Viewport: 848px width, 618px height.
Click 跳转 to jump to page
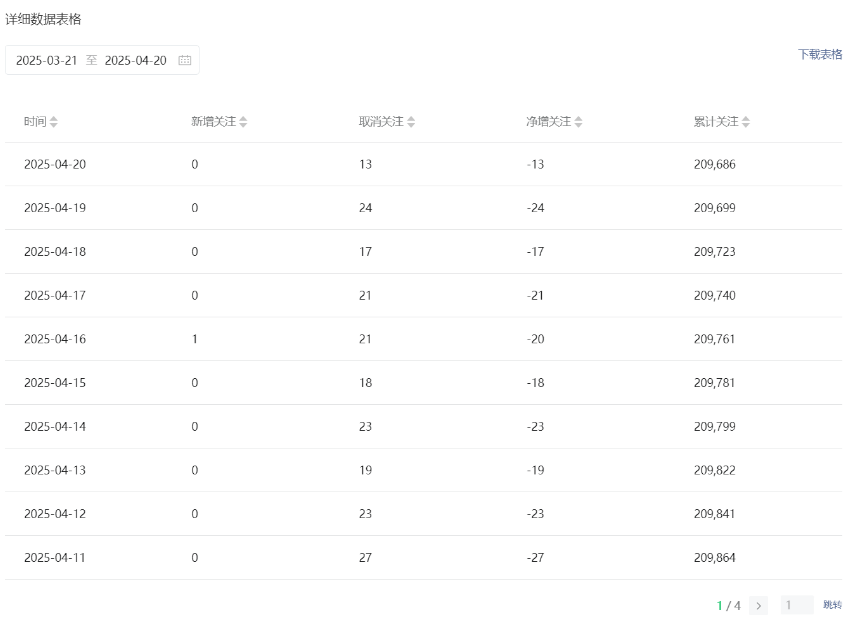click(832, 604)
